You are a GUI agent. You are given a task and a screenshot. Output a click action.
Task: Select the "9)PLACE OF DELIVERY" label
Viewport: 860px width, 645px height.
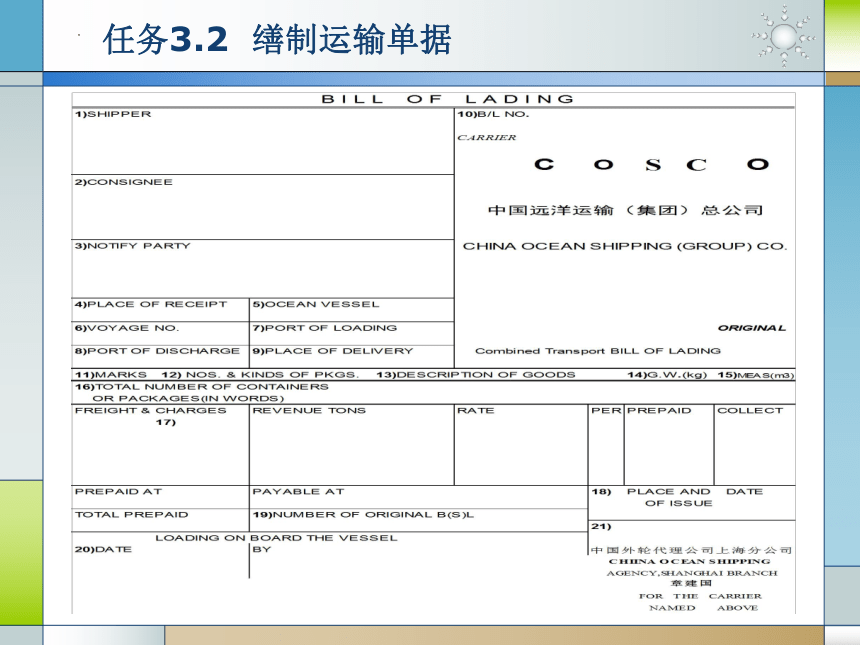pos(333,351)
